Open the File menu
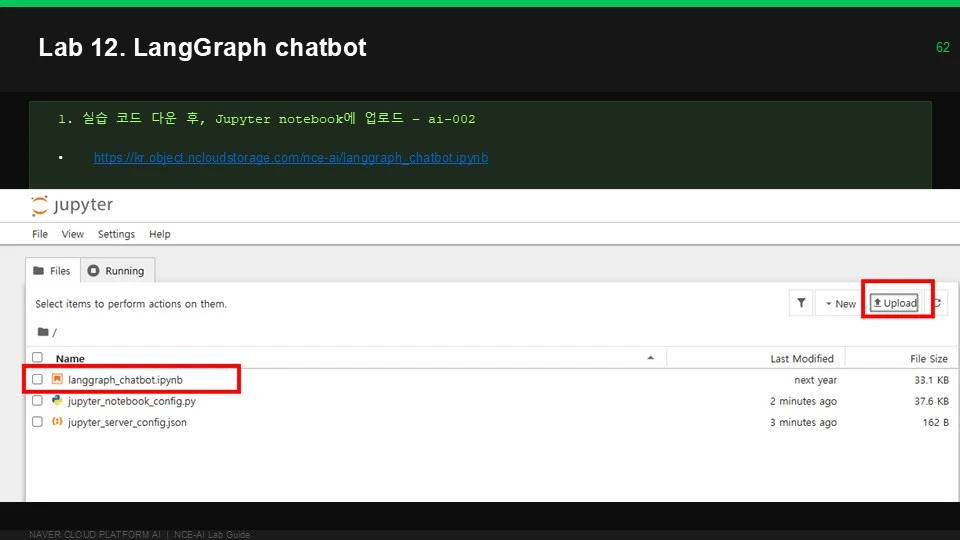 pos(40,234)
